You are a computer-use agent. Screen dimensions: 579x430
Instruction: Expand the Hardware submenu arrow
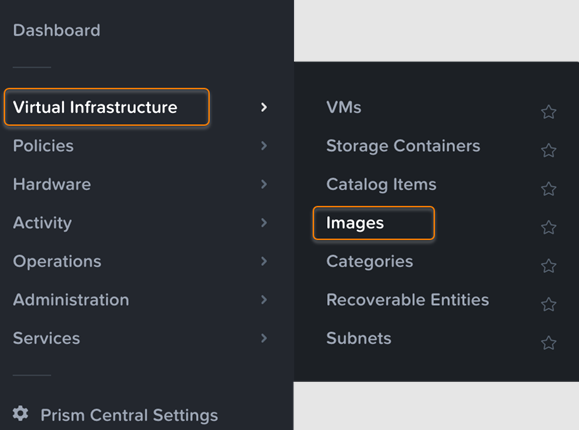[264, 184]
